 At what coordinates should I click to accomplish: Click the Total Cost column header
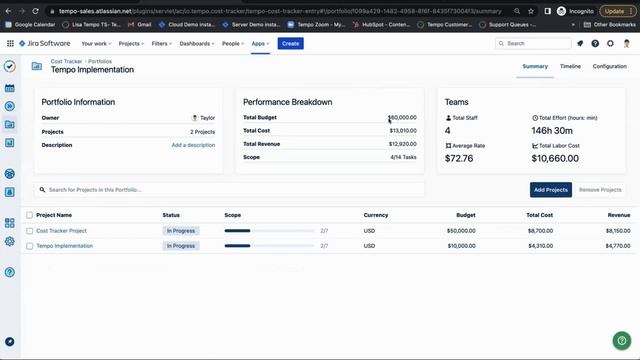(540, 215)
